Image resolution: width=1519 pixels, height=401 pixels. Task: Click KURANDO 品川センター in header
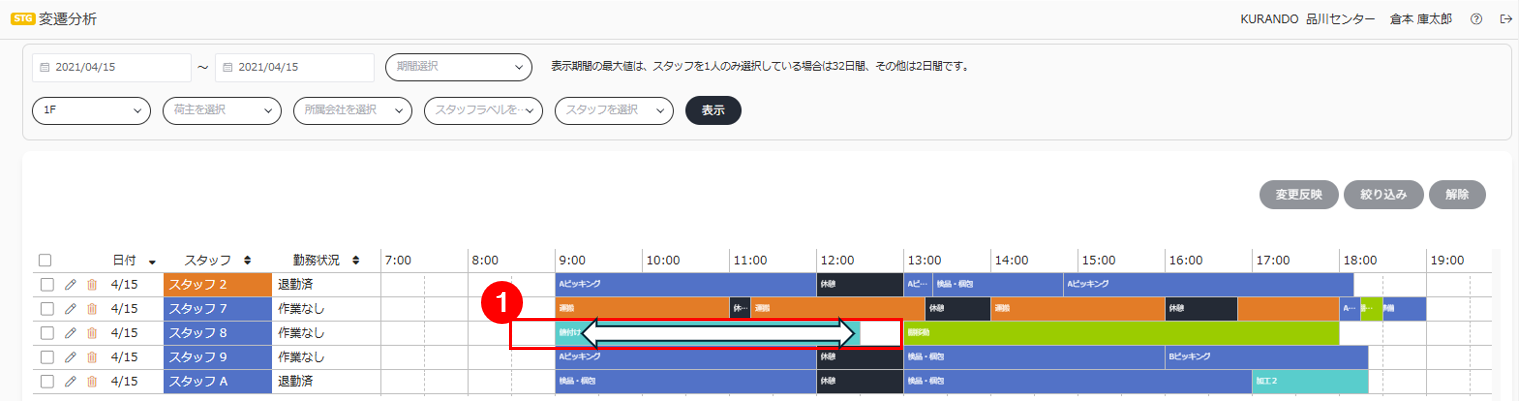(x=1308, y=19)
